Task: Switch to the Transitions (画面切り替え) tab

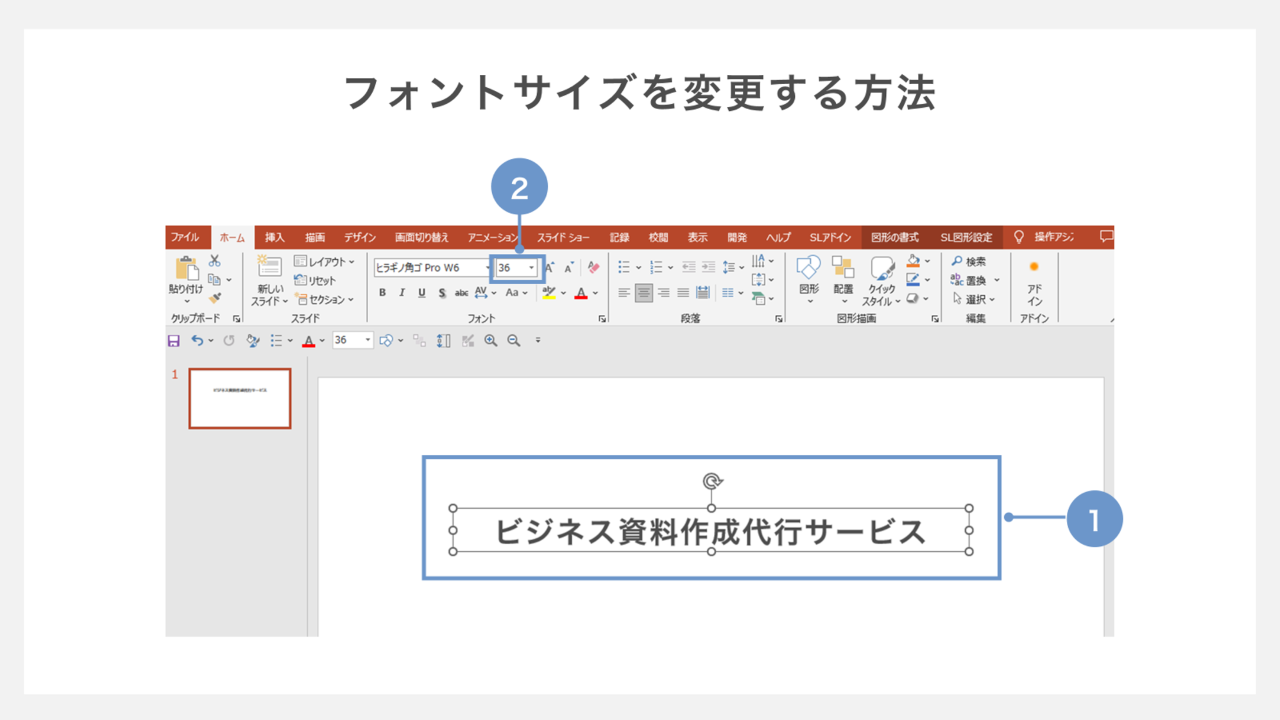Action: [x=421, y=238]
